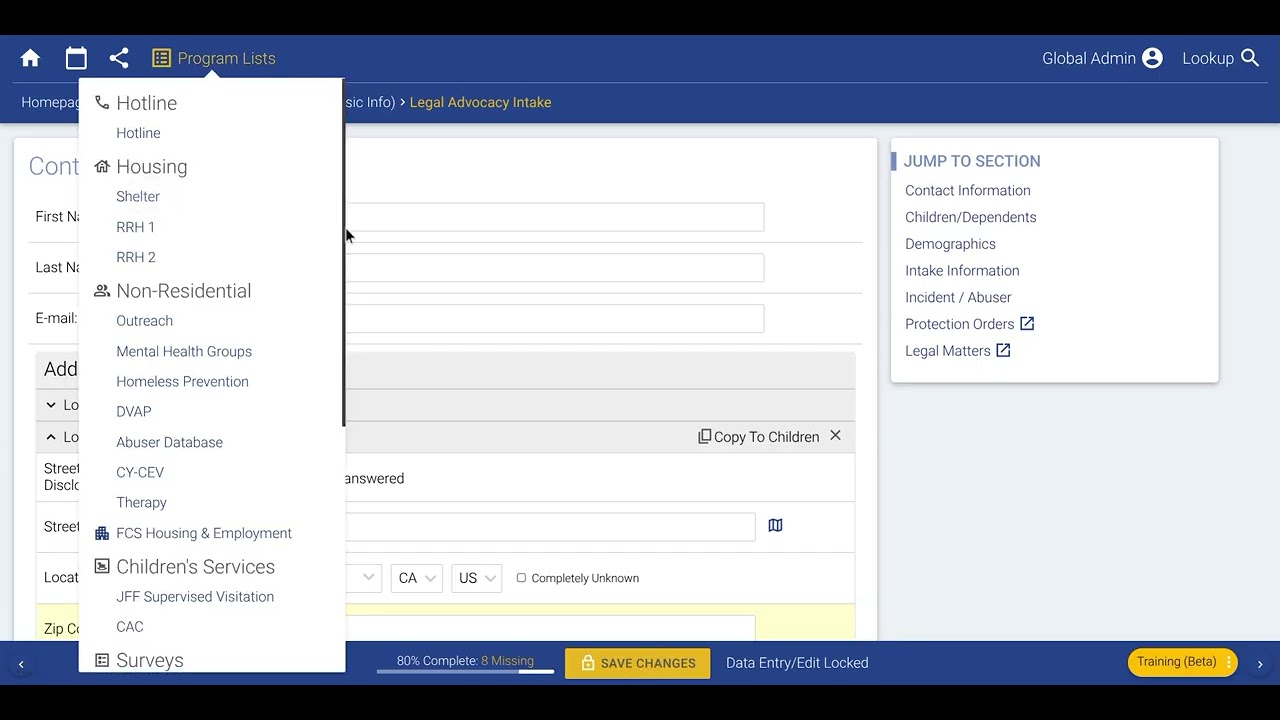Image resolution: width=1280 pixels, height=720 pixels.
Task: Click Legal Advocacy Intake breadcrumb
Action: pos(480,102)
